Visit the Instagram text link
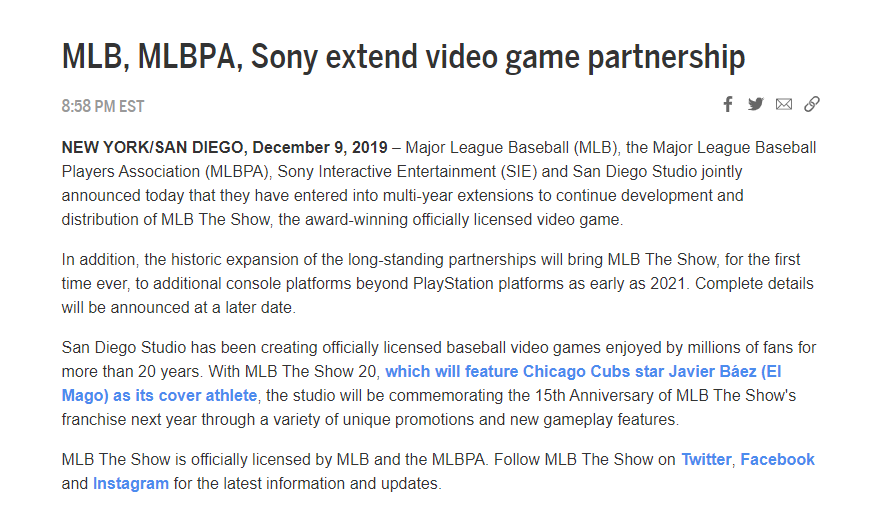880x511 pixels. pos(130,484)
